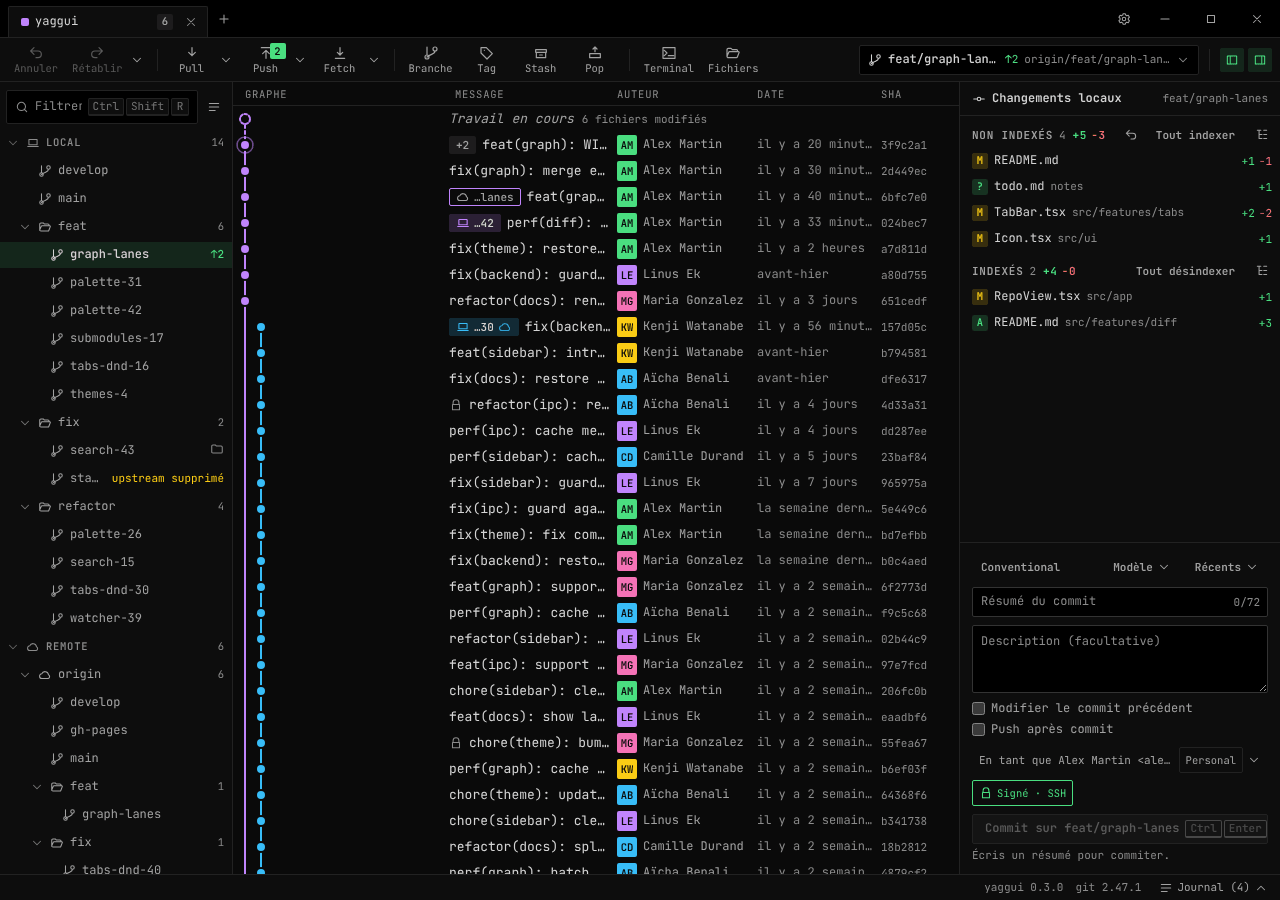Toggle the Conventional commit mode
Viewport: 1280px width, 900px height.
point(1020,567)
